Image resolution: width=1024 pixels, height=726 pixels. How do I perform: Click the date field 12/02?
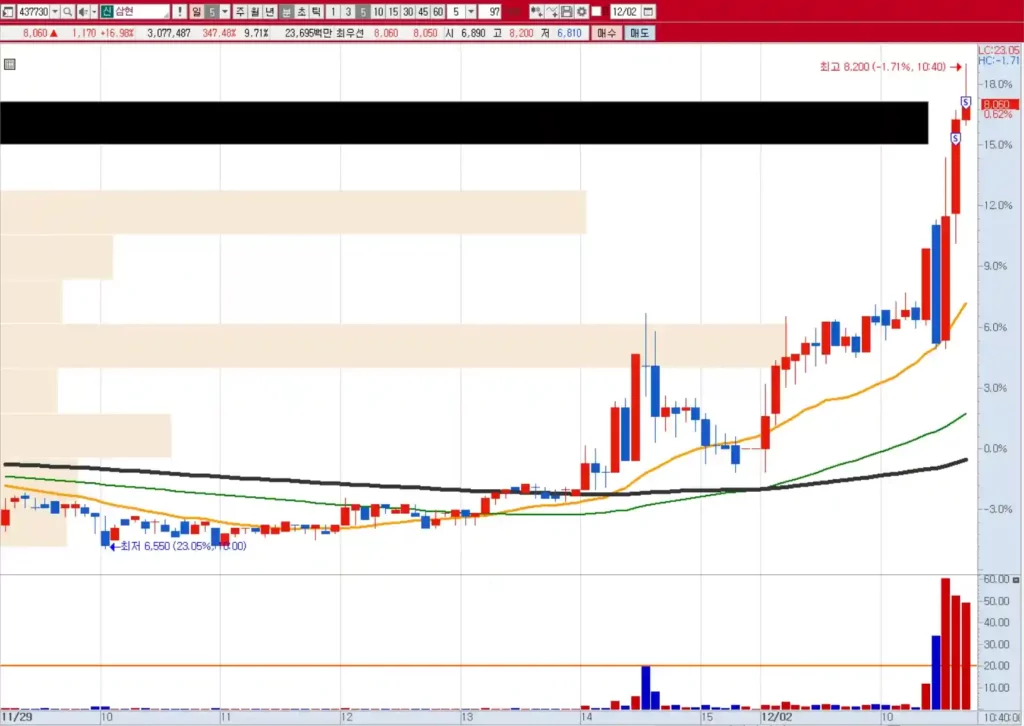coord(625,12)
